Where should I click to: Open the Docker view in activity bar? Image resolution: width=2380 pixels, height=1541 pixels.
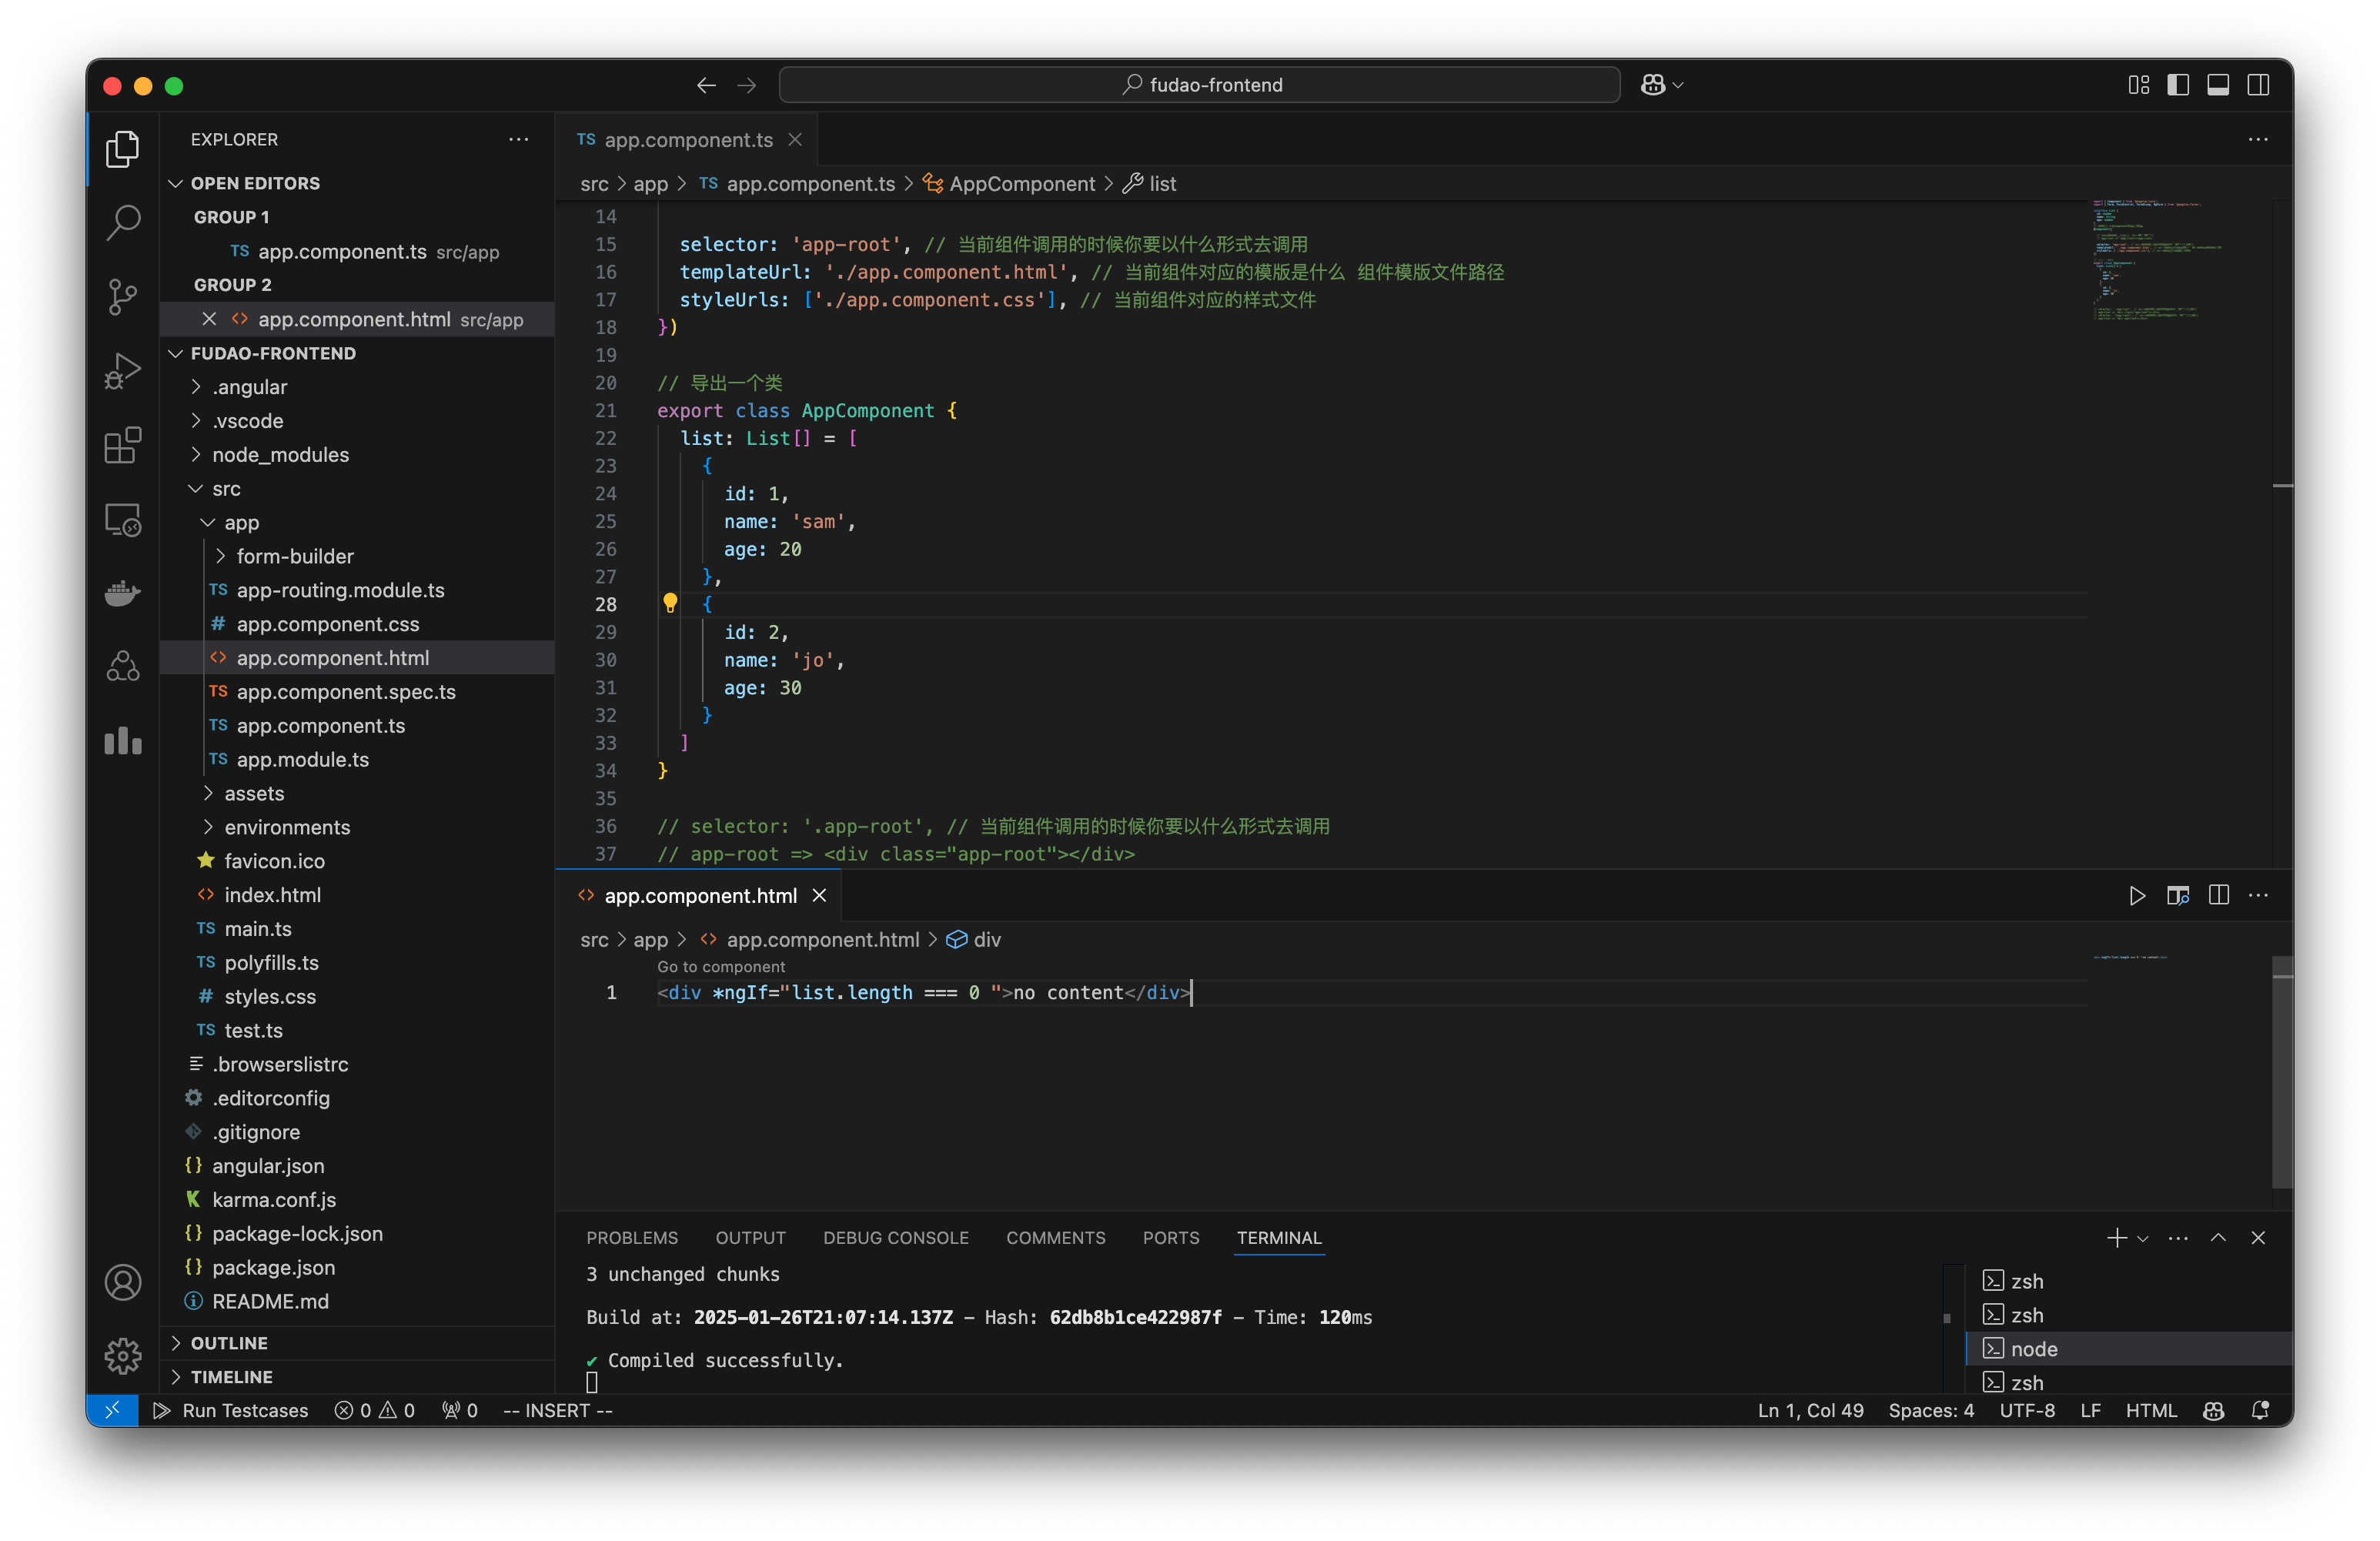pyautogui.click(x=123, y=593)
